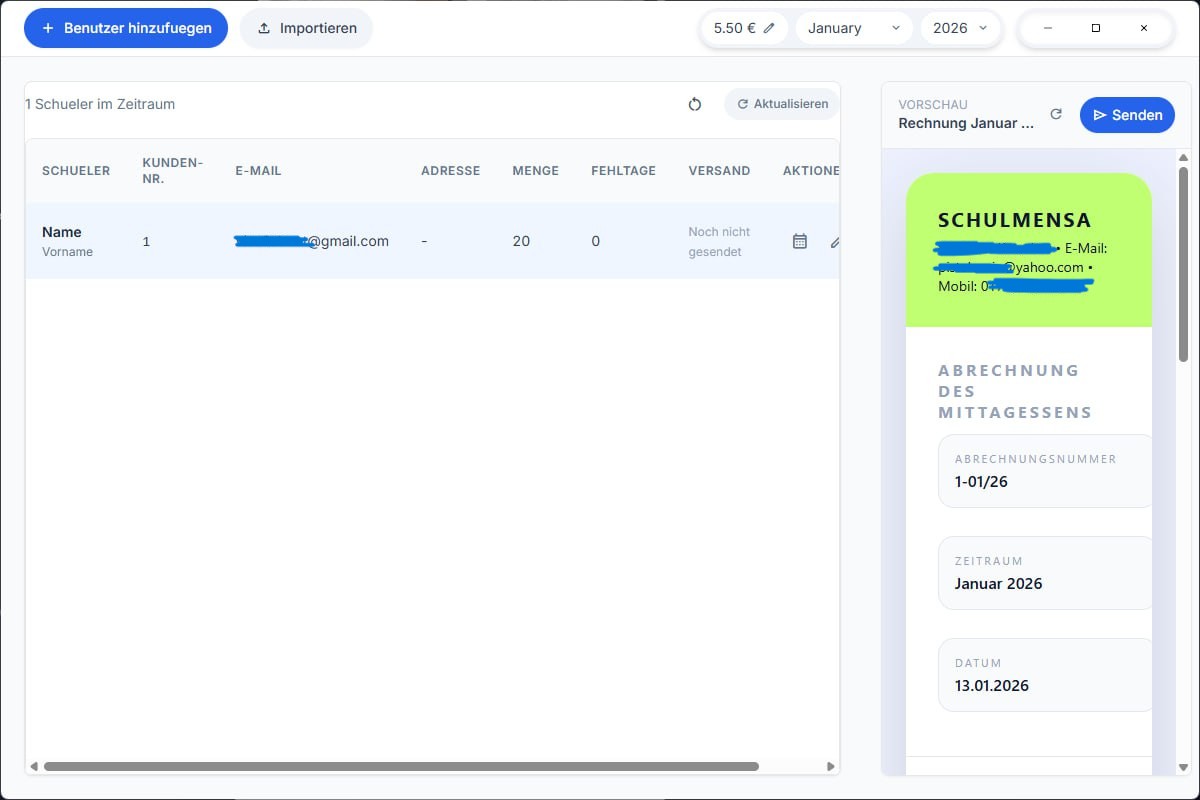This screenshot has height=800, width=1200.
Task: Click the SCHULMENSA header title
Action: pyautogui.click(x=1014, y=221)
